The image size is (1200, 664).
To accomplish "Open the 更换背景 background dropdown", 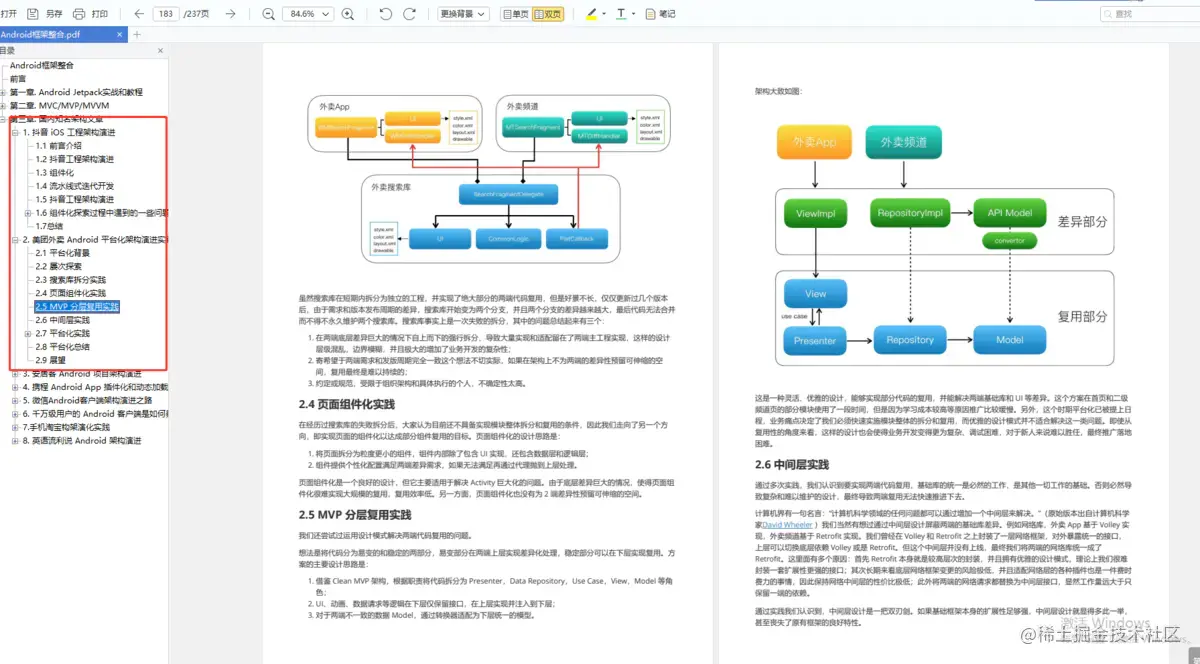I will click(x=463, y=14).
